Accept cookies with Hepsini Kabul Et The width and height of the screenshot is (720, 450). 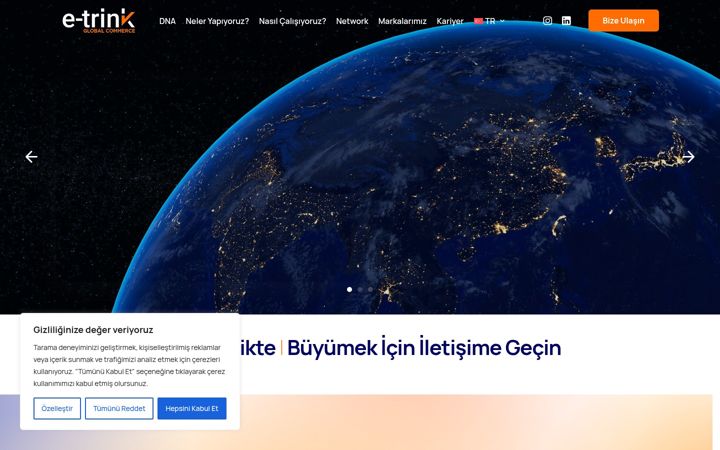click(x=192, y=408)
